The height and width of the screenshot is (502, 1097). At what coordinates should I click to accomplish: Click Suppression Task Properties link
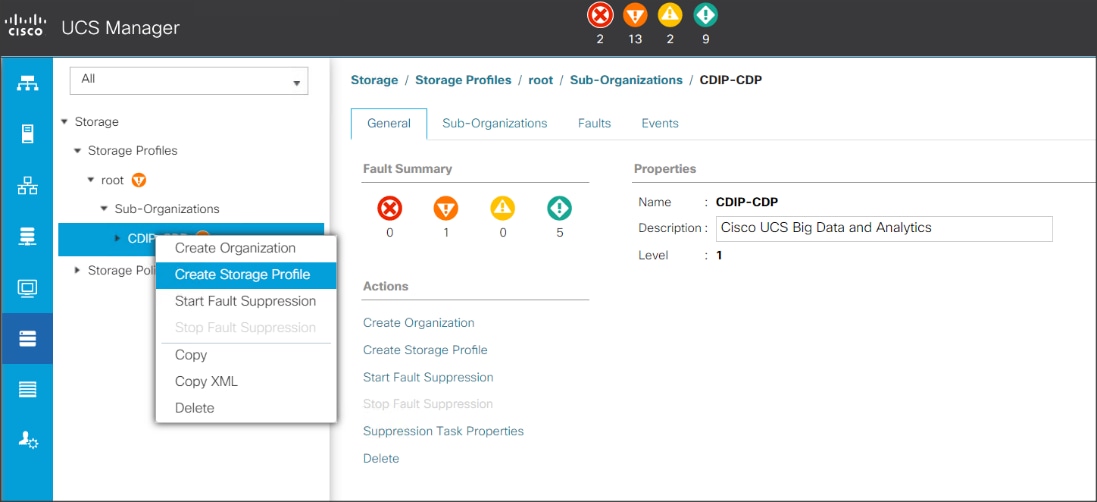coord(444,431)
